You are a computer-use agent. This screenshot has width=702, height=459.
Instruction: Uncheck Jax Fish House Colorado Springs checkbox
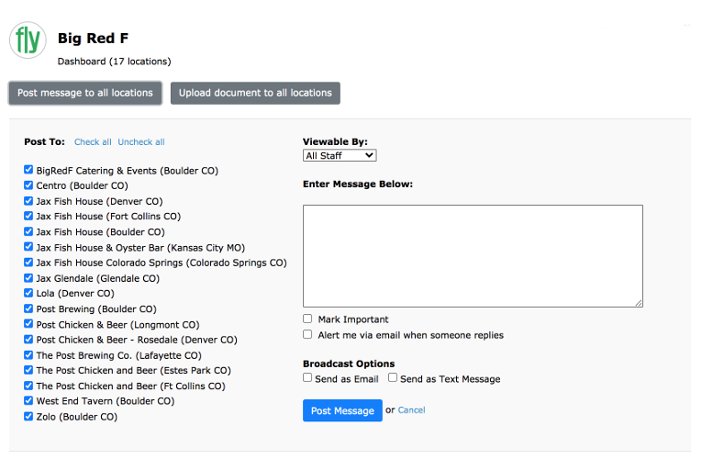tap(29, 262)
